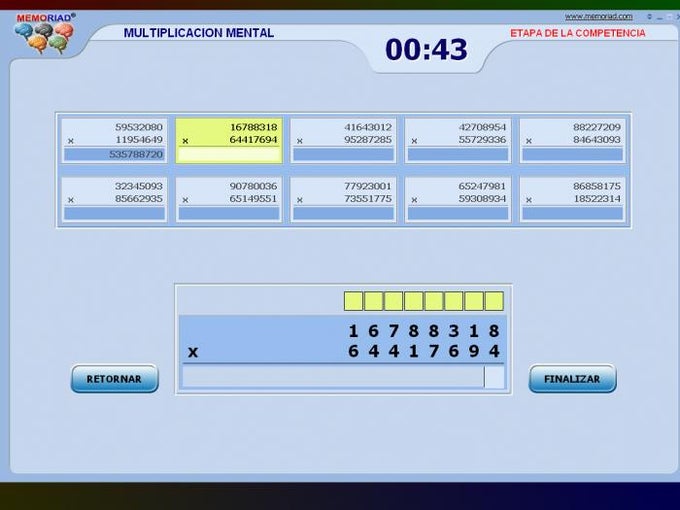
Task: Click the answer field under 84643093
Action: [572, 154]
